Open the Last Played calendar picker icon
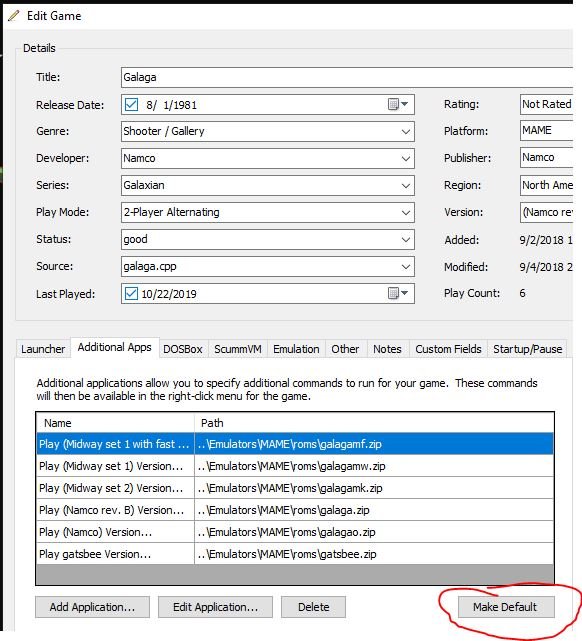 click(x=398, y=293)
